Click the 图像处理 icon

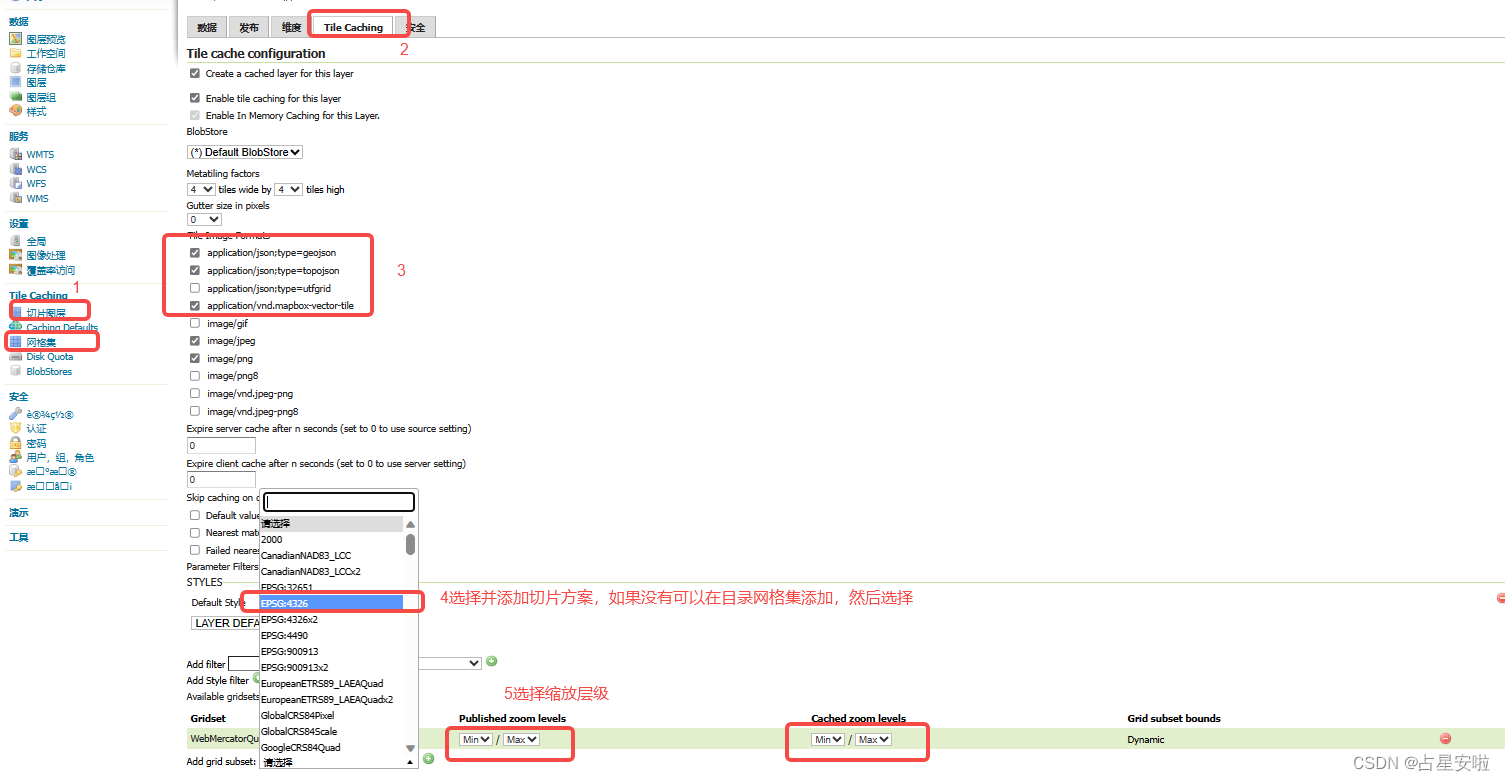[15, 256]
